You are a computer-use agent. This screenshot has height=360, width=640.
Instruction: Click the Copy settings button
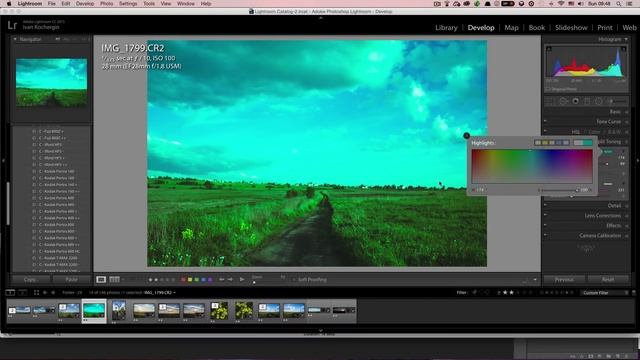31,280
